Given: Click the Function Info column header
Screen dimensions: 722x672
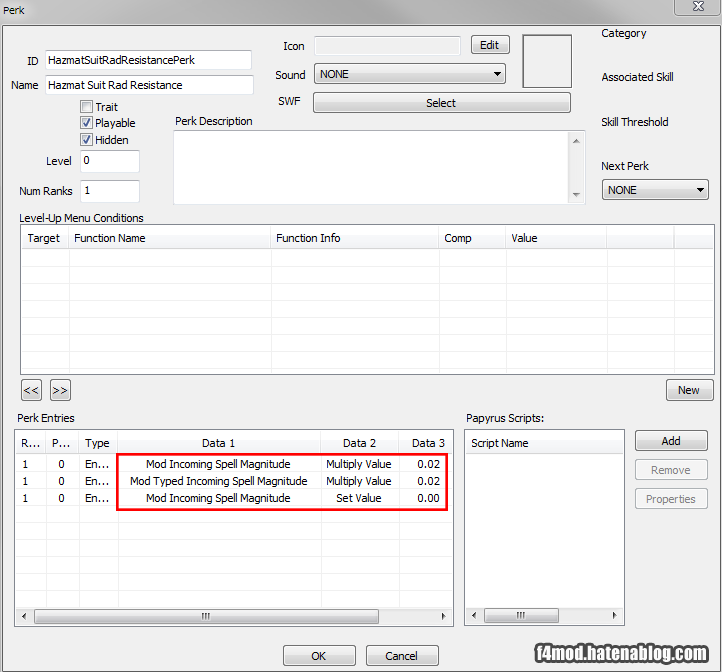Looking at the screenshot, I should pos(355,238).
